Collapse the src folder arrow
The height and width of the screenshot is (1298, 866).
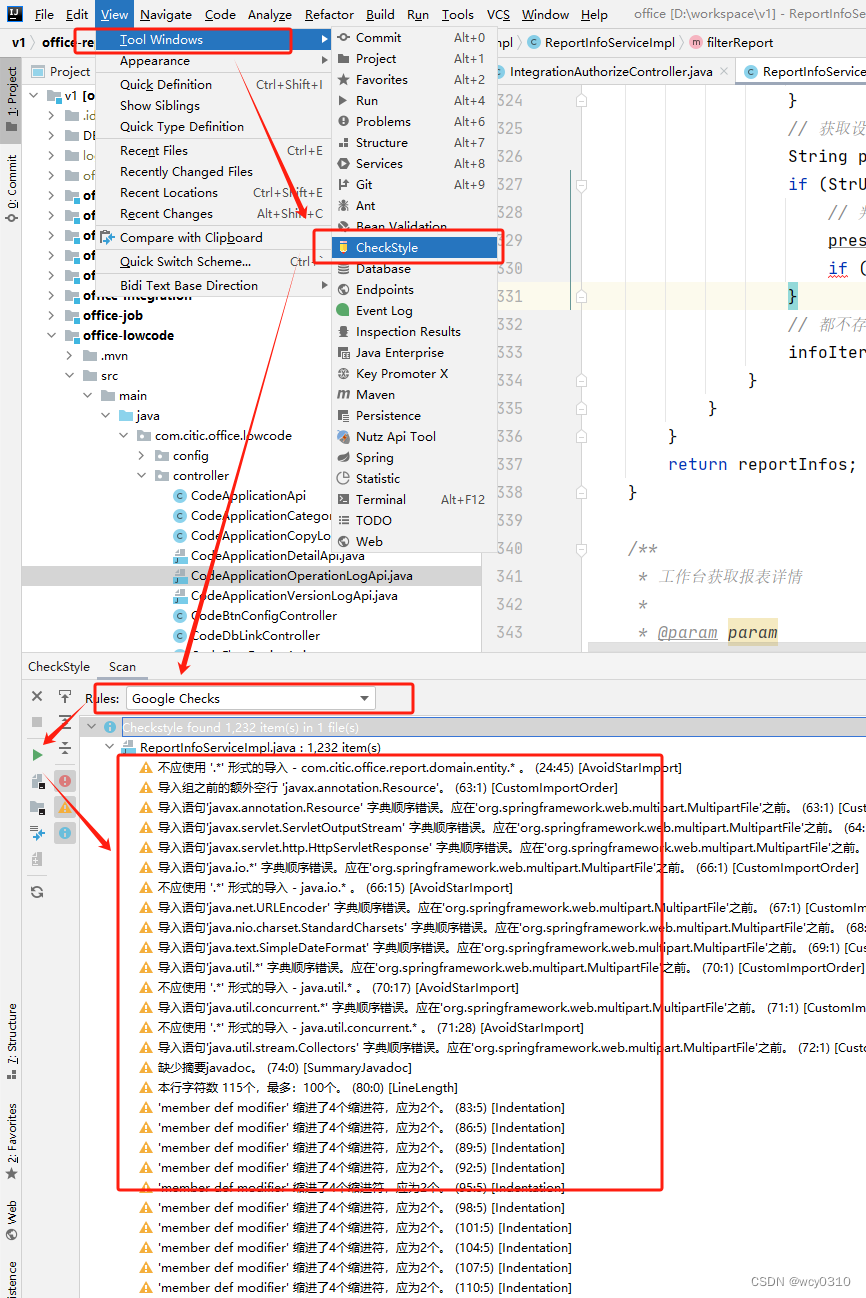(x=70, y=376)
